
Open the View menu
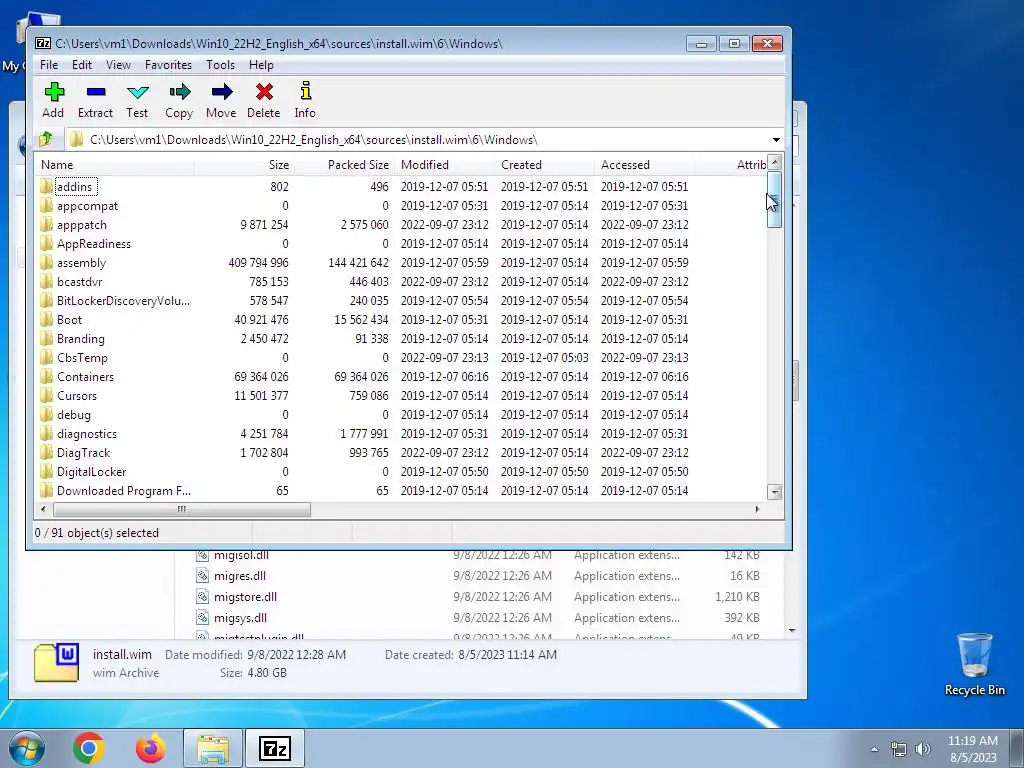tap(118, 65)
